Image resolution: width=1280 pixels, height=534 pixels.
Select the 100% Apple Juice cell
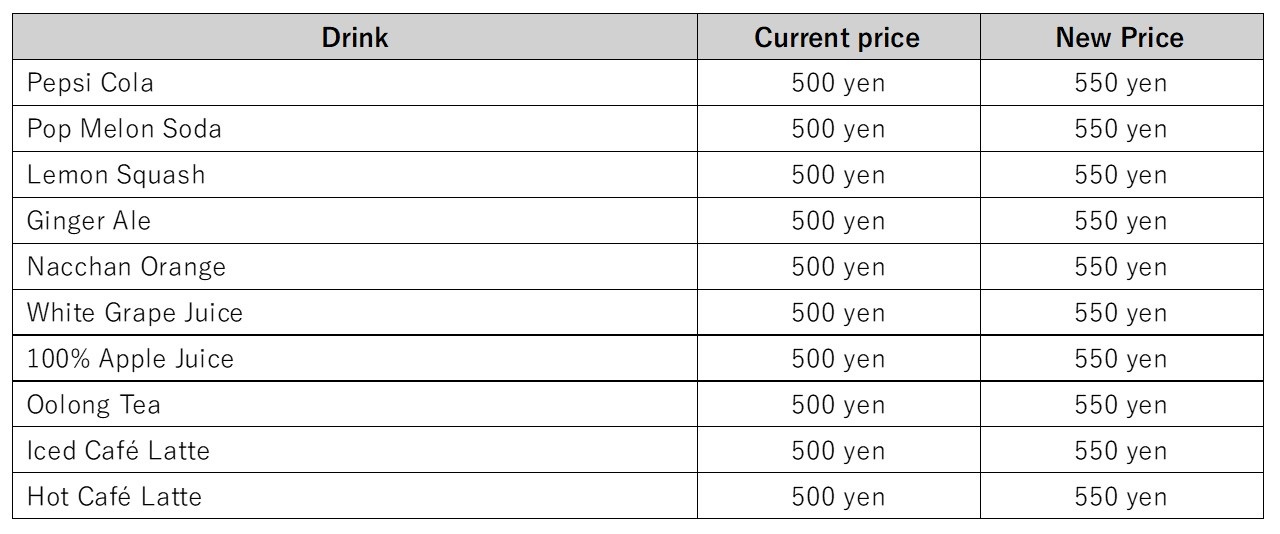coord(130,359)
